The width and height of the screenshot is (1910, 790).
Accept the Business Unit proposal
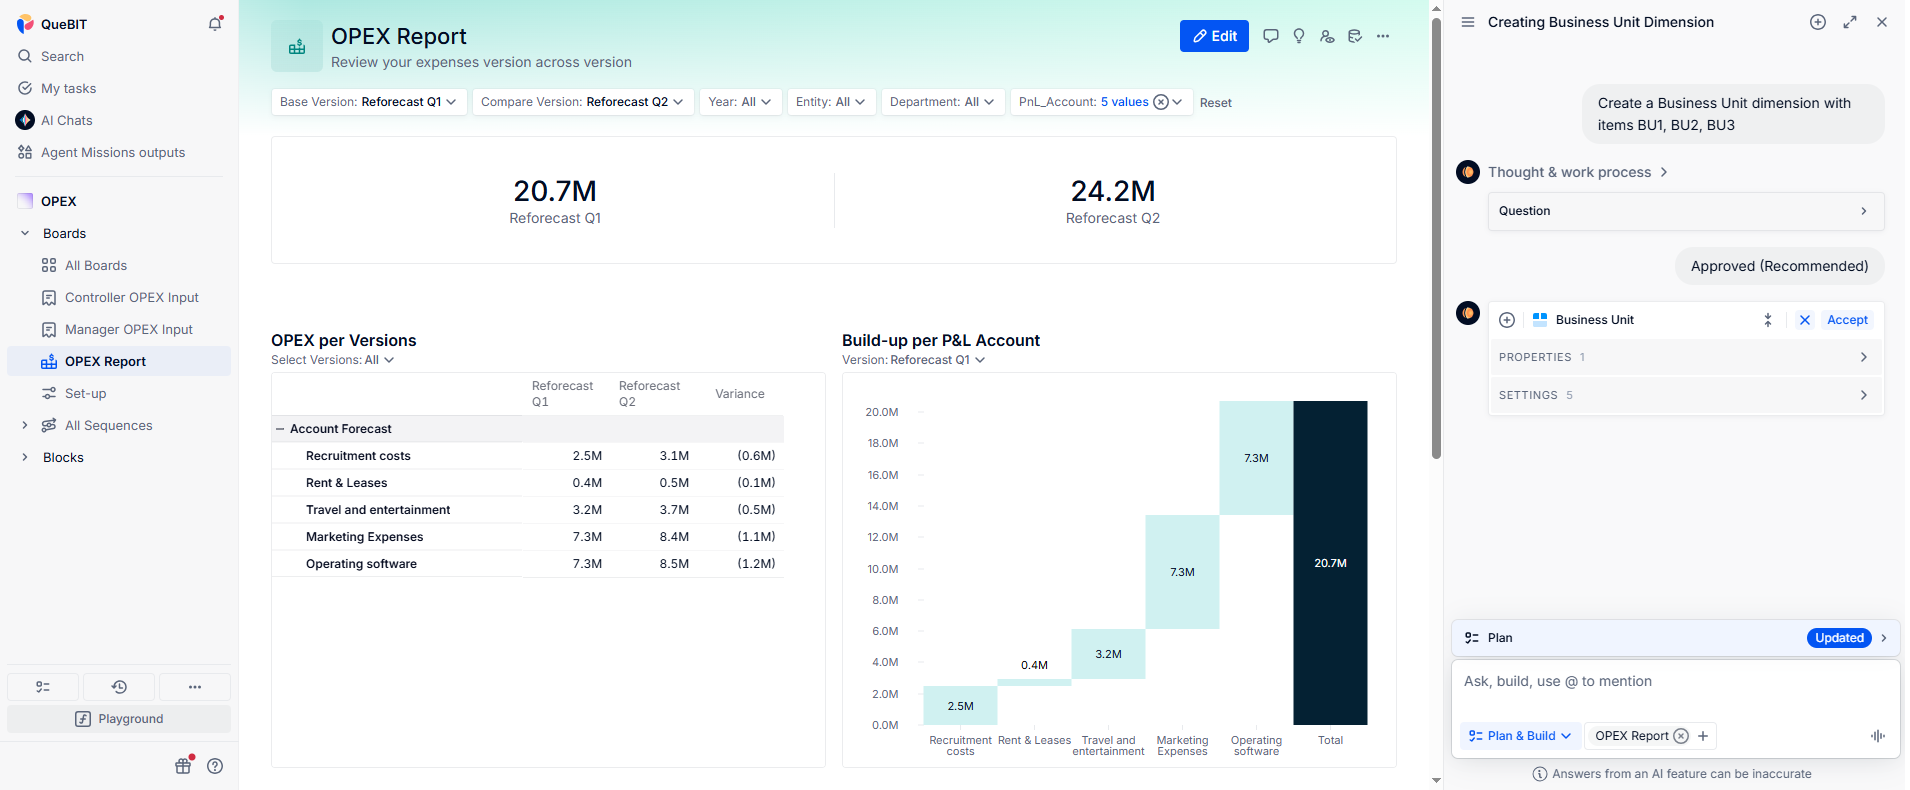pyautogui.click(x=1846, y=320)
